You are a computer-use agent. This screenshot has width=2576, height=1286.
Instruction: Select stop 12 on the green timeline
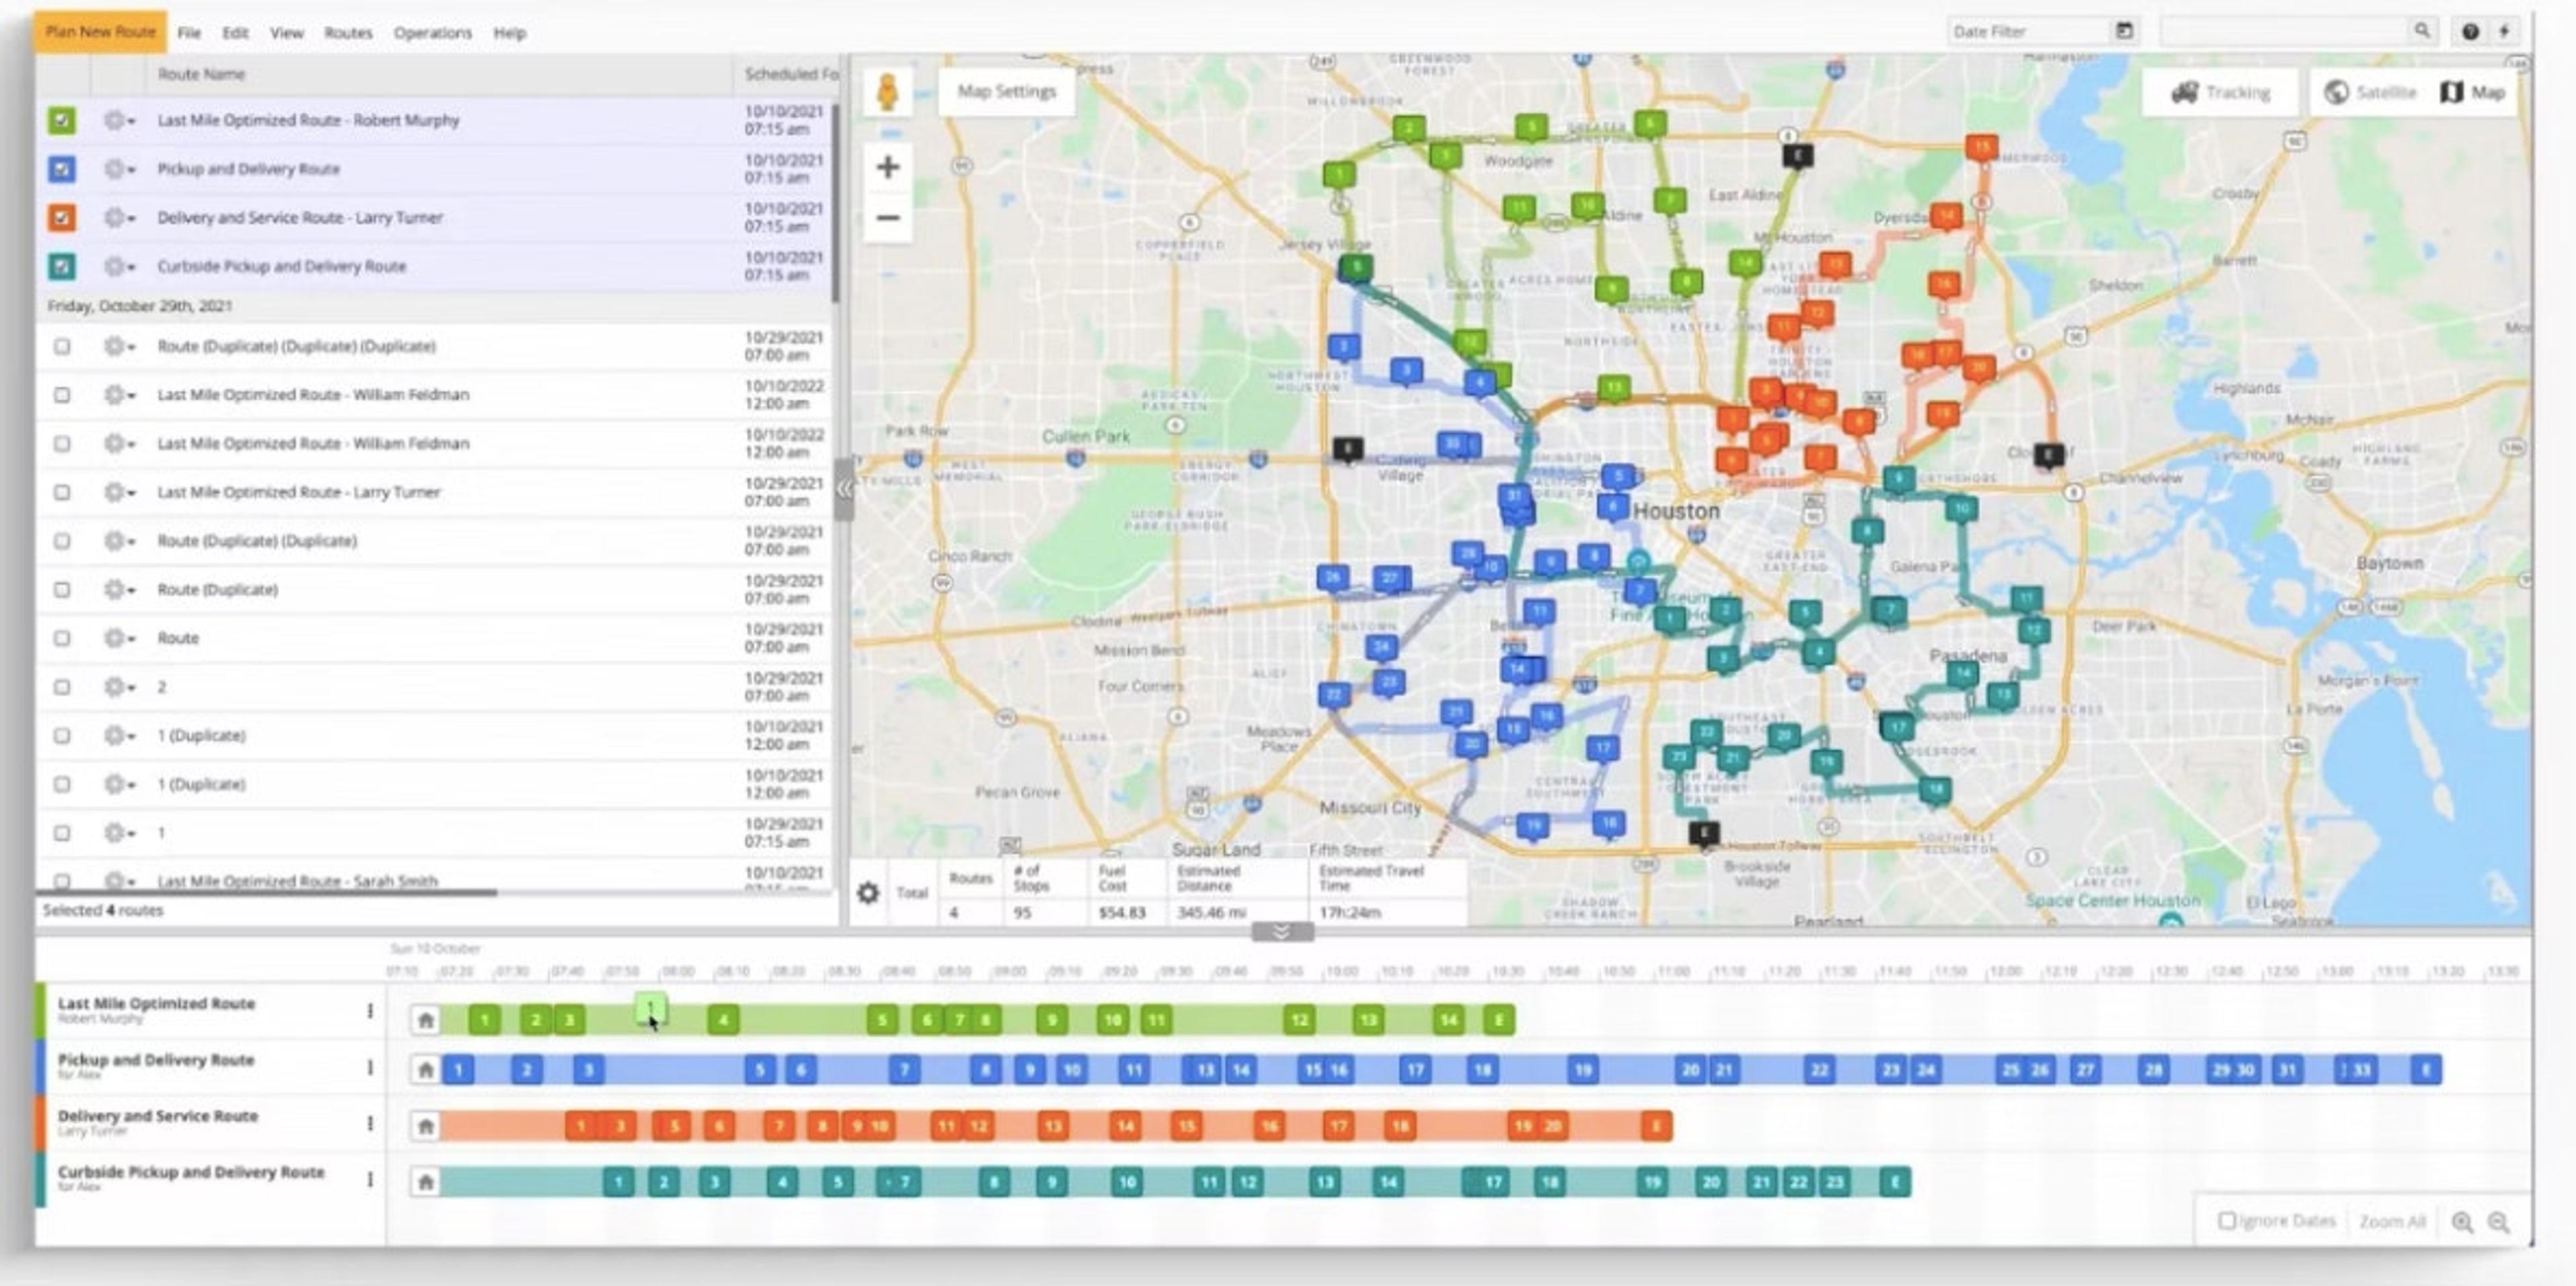pos(1299,1020)
